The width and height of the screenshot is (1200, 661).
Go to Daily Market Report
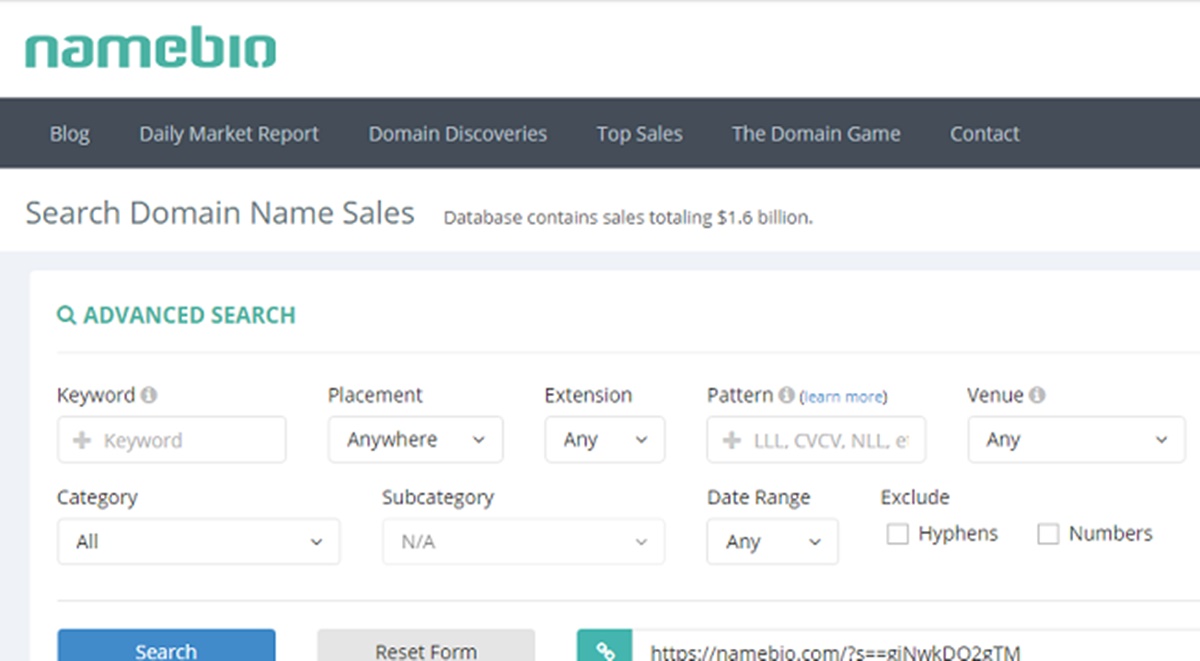[x=229, y=134]
